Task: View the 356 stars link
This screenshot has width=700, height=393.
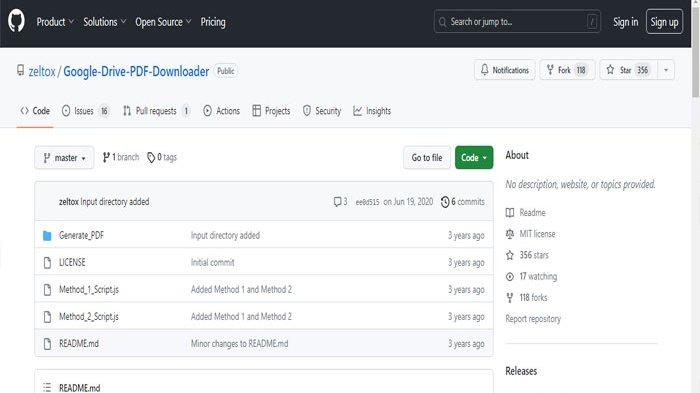Action: (527, 255)
